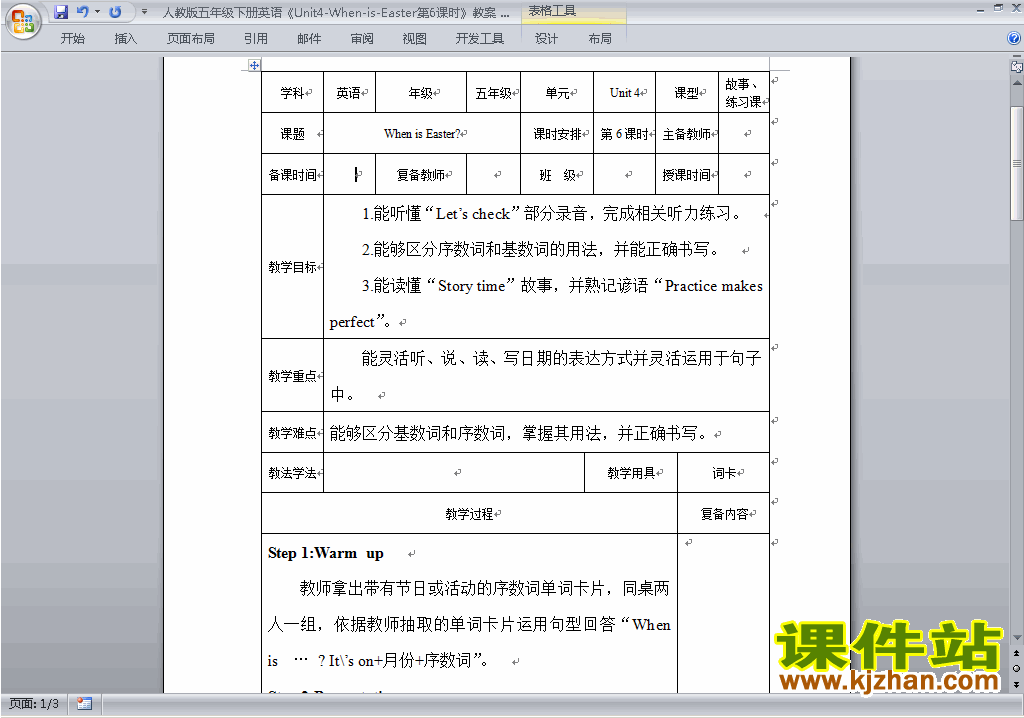Image resolution: width=1024 pixels, height=718 pixels.
Task: Open the table tools 设计 tab
Action: (546, 39)
